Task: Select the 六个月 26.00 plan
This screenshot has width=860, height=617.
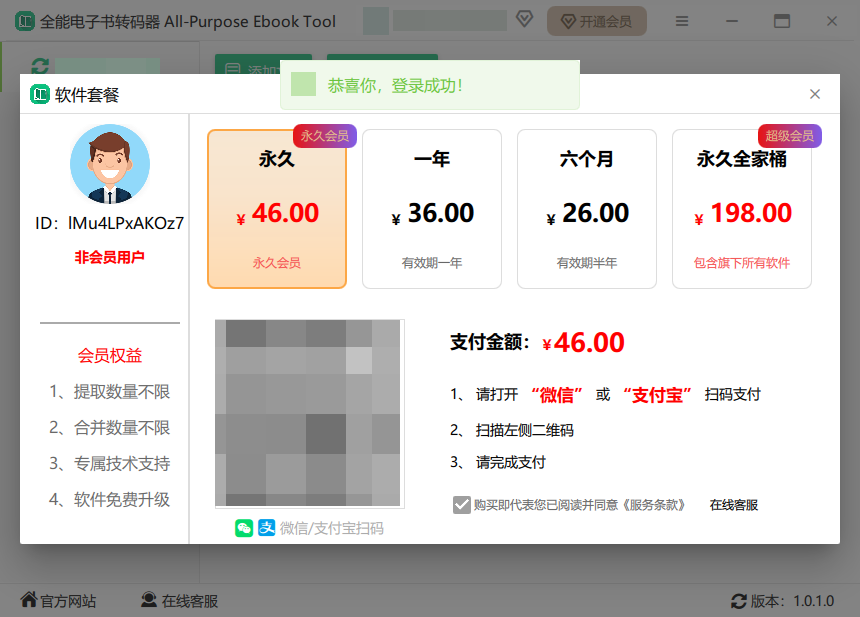Action: click(x=587, y=209)
